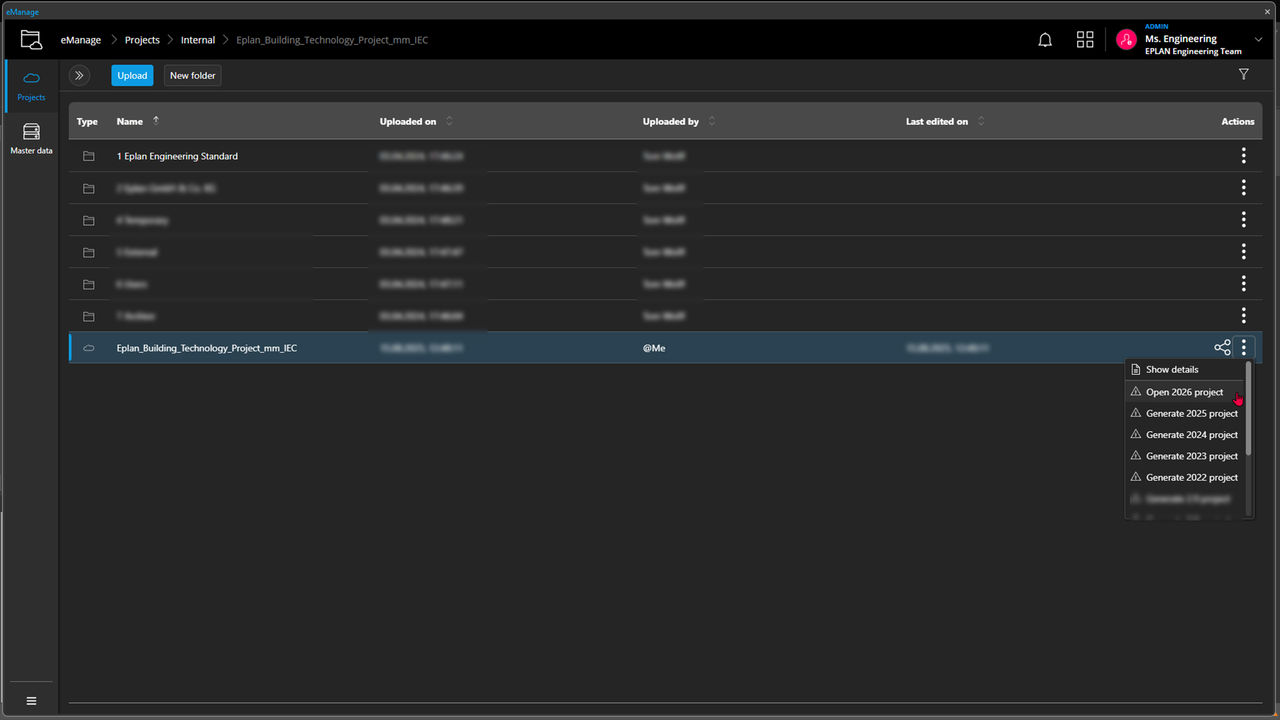Open the 1 Eplan Engineering Standard folder

[x=177, y=156]
